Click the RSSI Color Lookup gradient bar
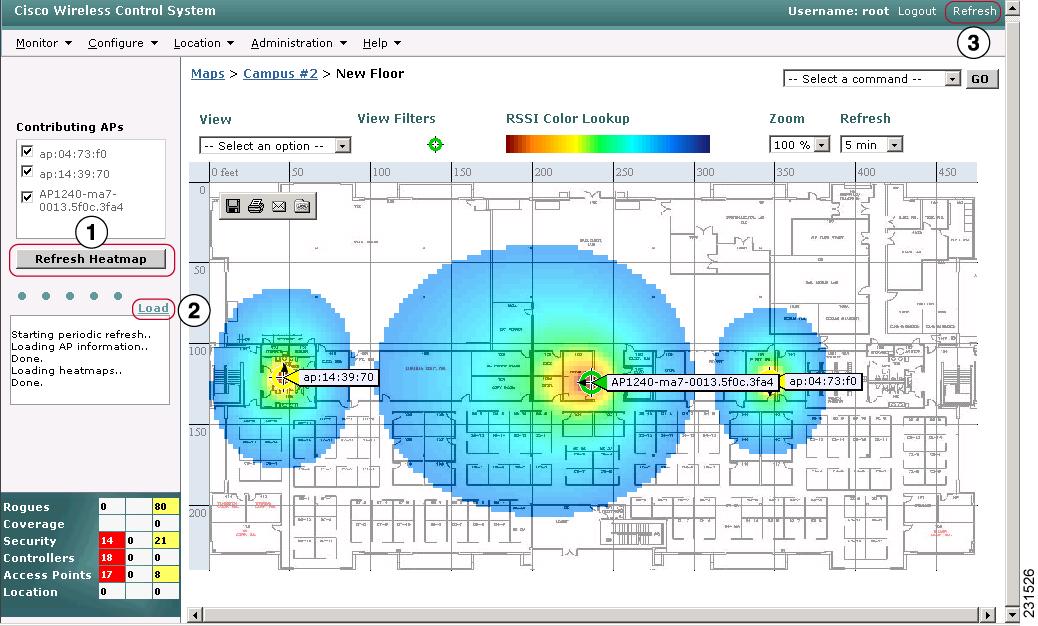The height and width of the screenshot is (626, 1038). (x=608, y=144)
